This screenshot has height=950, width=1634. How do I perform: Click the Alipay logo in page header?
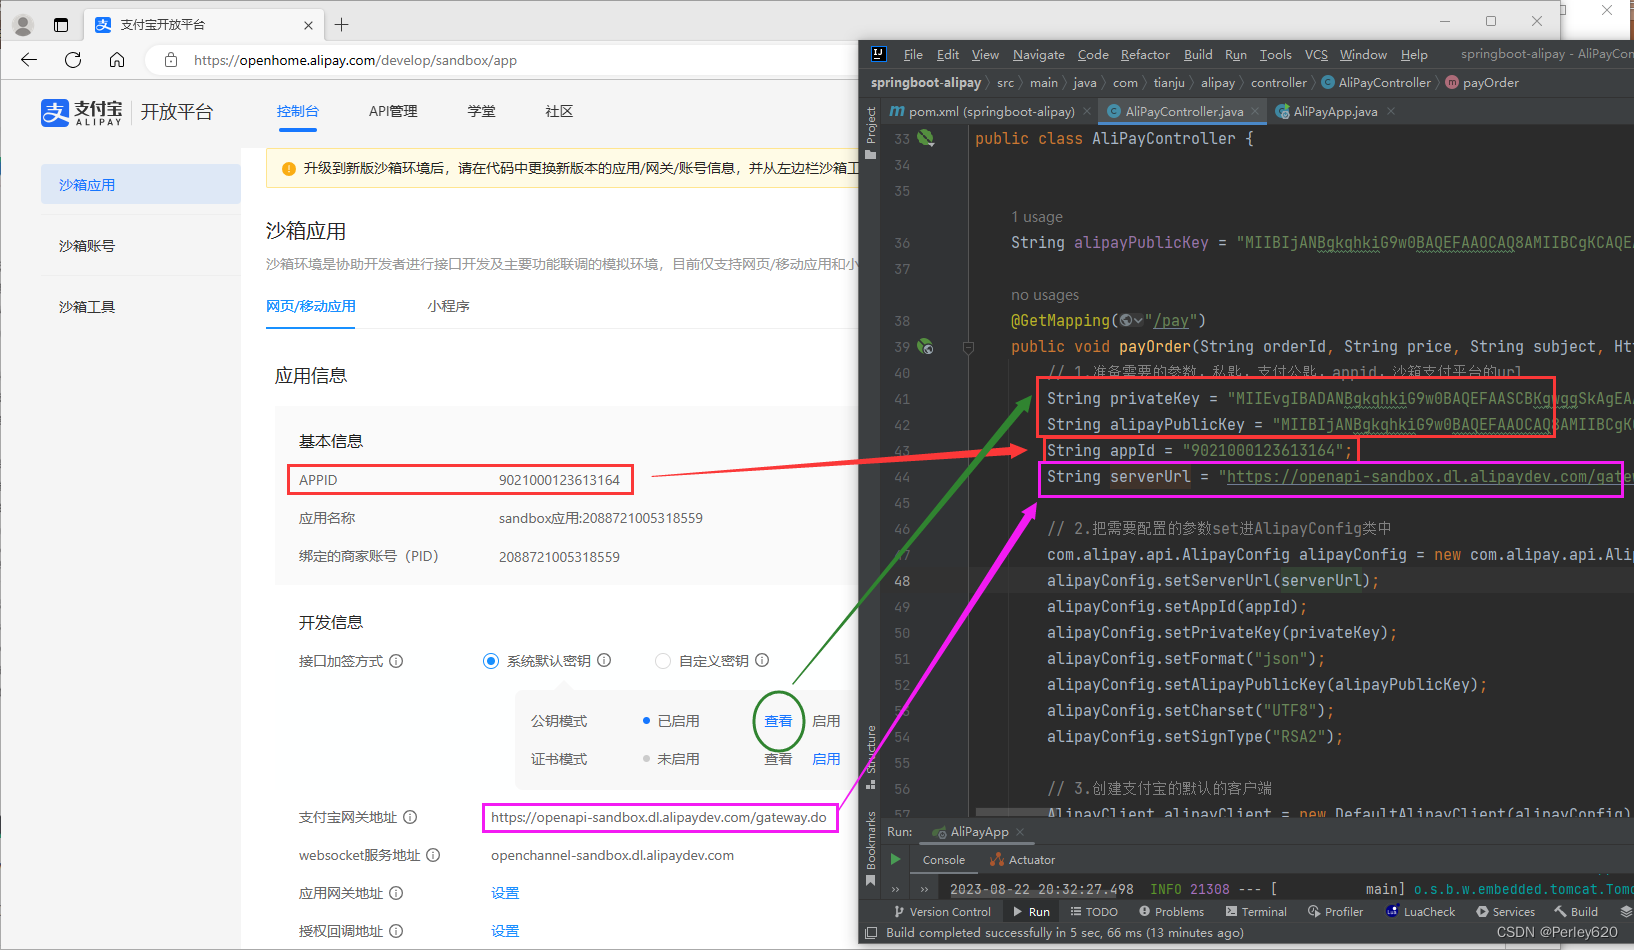82,112
